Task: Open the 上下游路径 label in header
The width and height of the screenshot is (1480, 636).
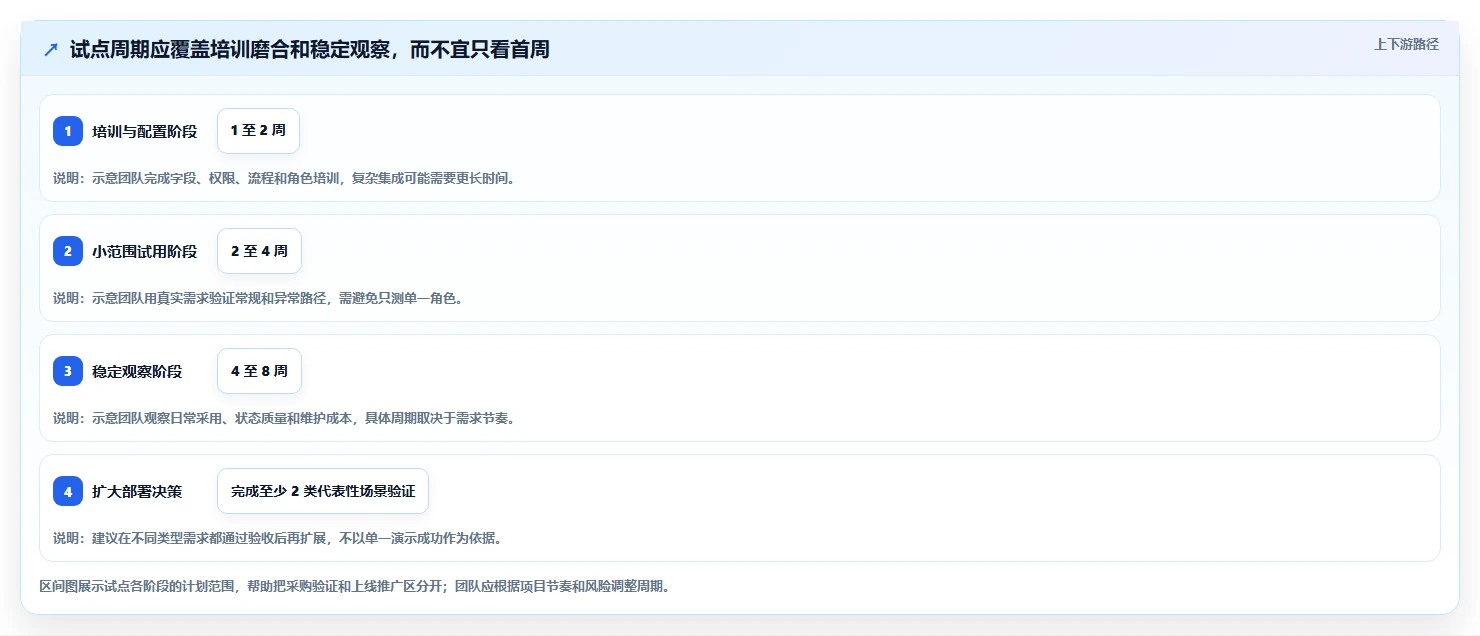Action: [1406, 44]
